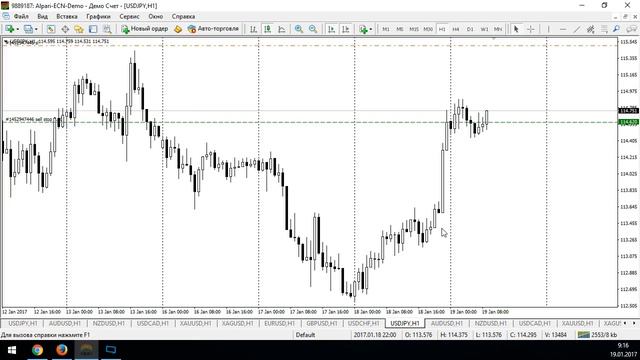
Task: Select the crosshair tool
Action: (530, 29)
